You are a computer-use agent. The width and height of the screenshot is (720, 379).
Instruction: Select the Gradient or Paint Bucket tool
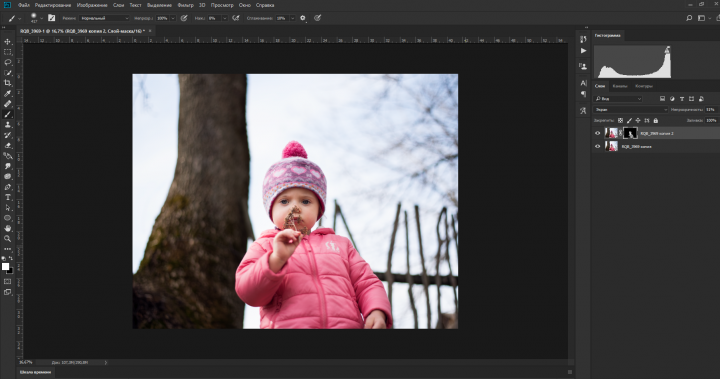point(8,156)
